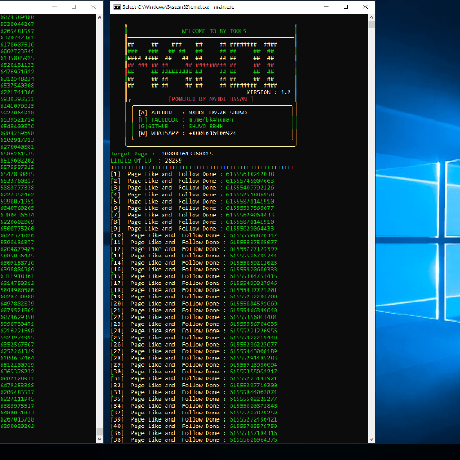The width and height of the screenshot is (460, 460).
Task: Click up arrow of main console scrollbar
Action: tap(371, 17)
